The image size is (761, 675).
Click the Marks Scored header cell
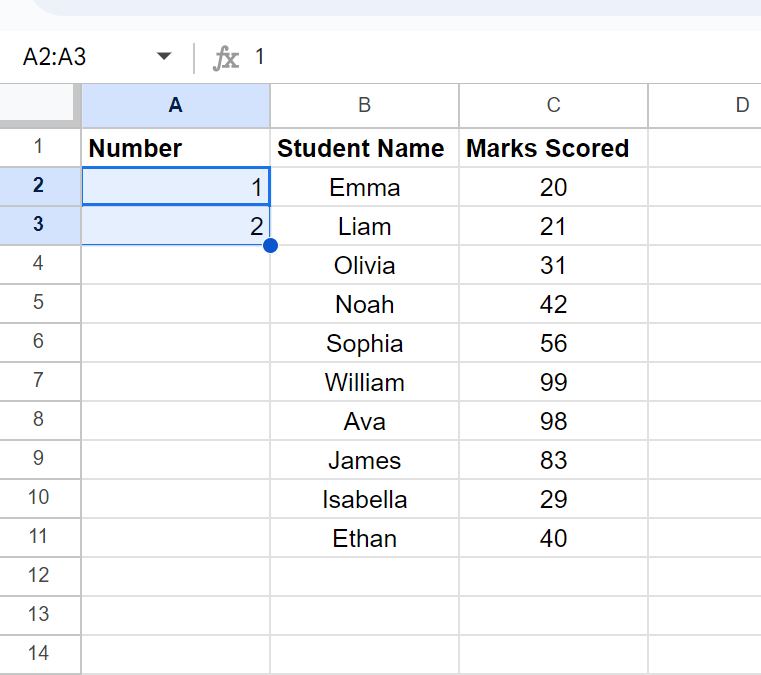tap(553, 148)
